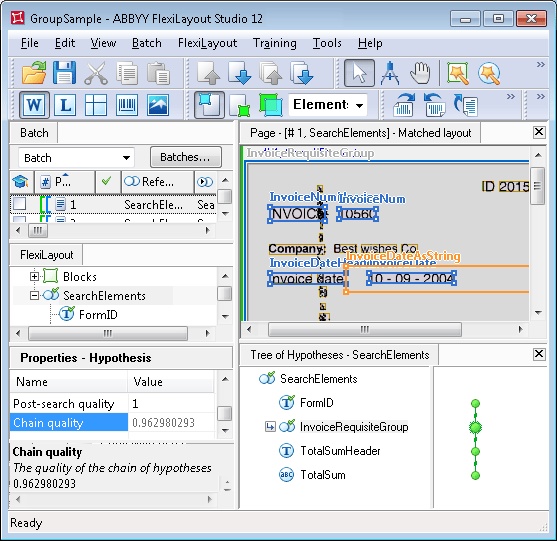Open the Tools menu
Image resolution: width=557 pixels, height=541 pixels.
(327, 43)
